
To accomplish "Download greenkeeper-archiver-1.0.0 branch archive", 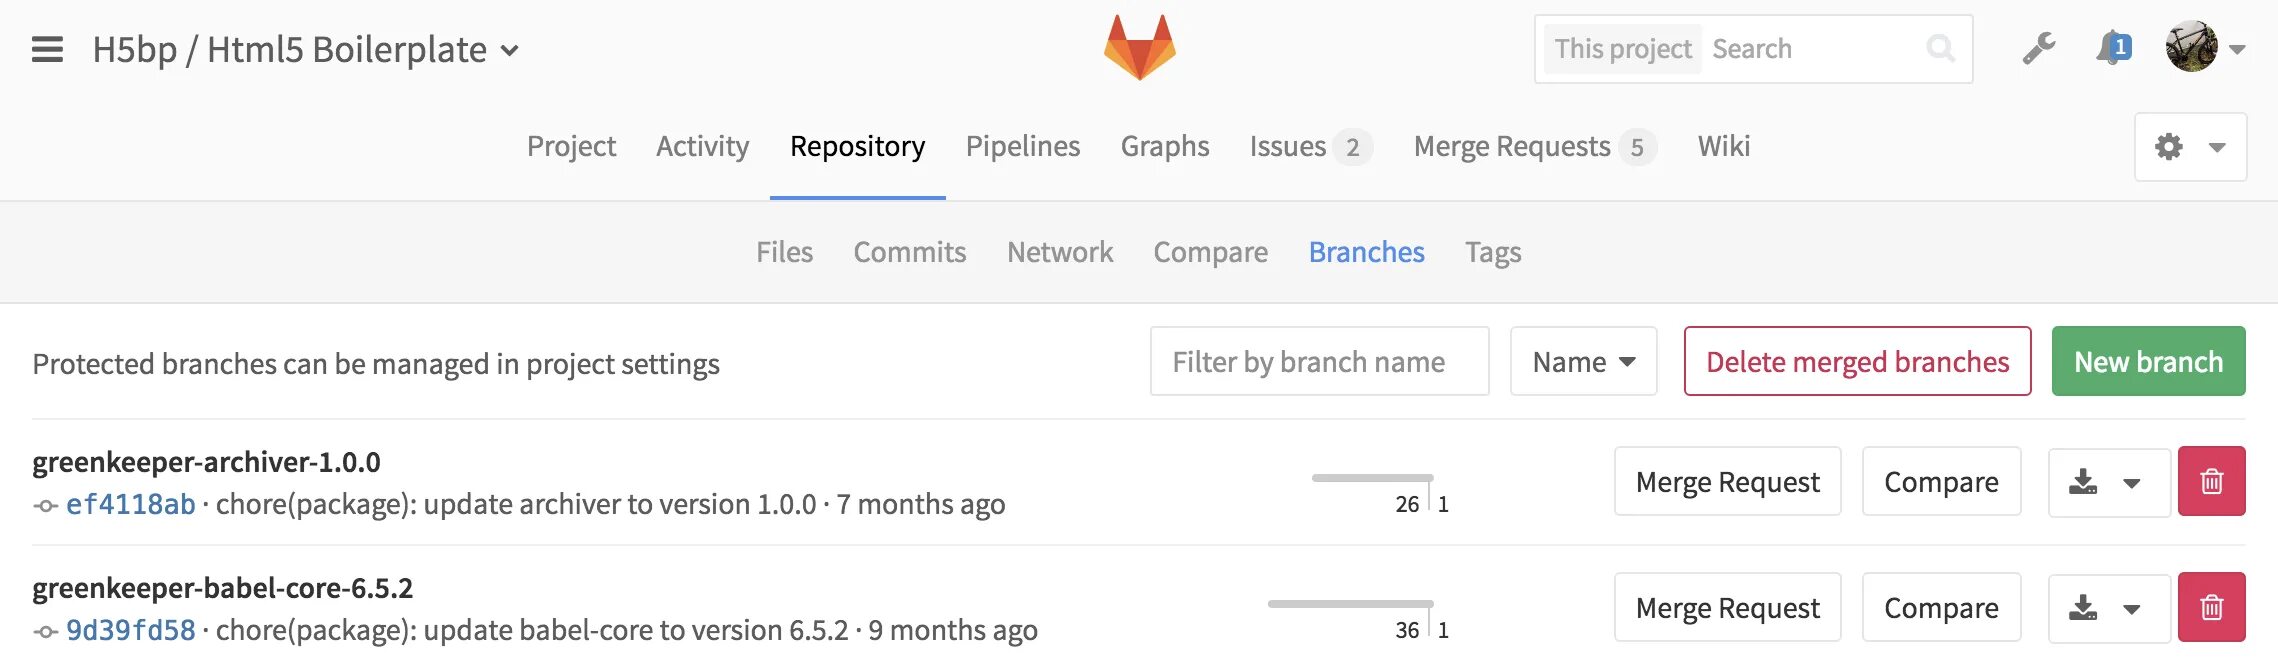I will pos(2084,482).
